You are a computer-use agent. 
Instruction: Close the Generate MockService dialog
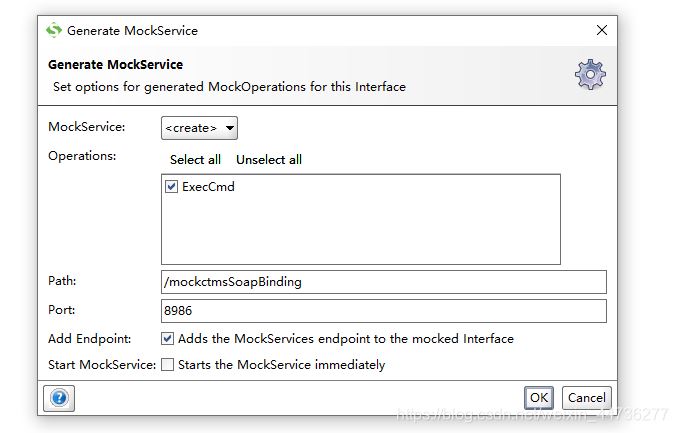pyautogui.click(x=602, y=30)
